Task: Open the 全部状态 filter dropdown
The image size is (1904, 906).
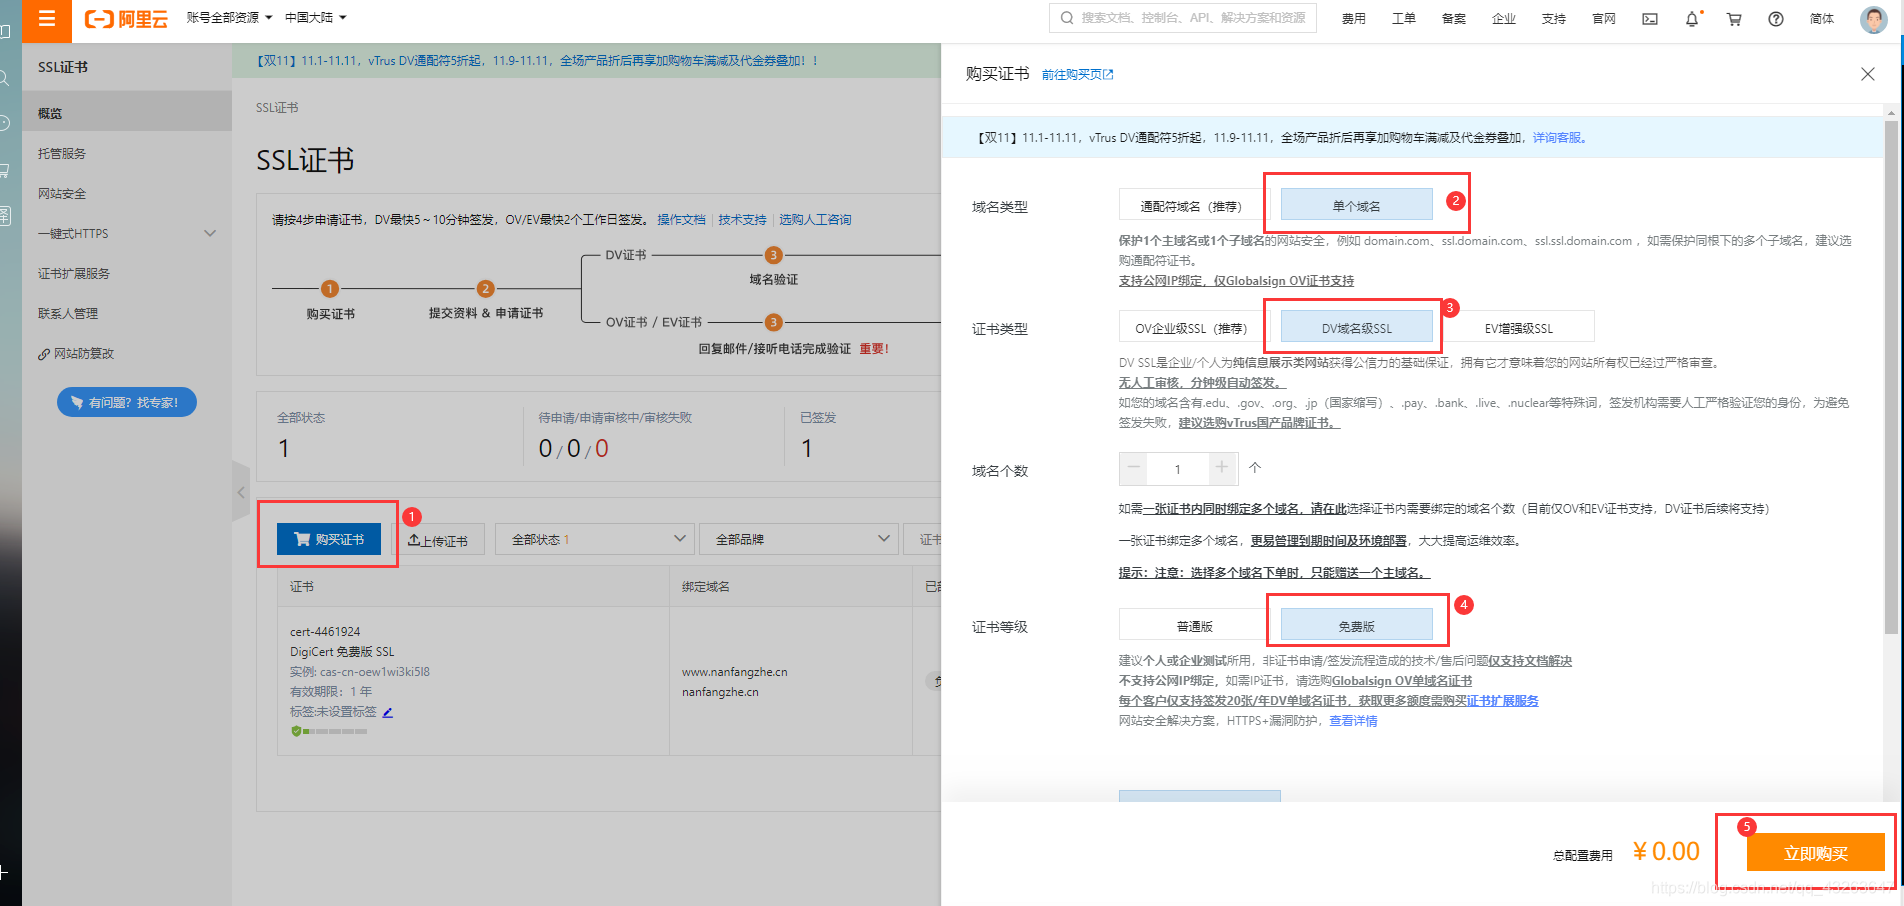Action: pyautogui.click(x=595, y=539)
